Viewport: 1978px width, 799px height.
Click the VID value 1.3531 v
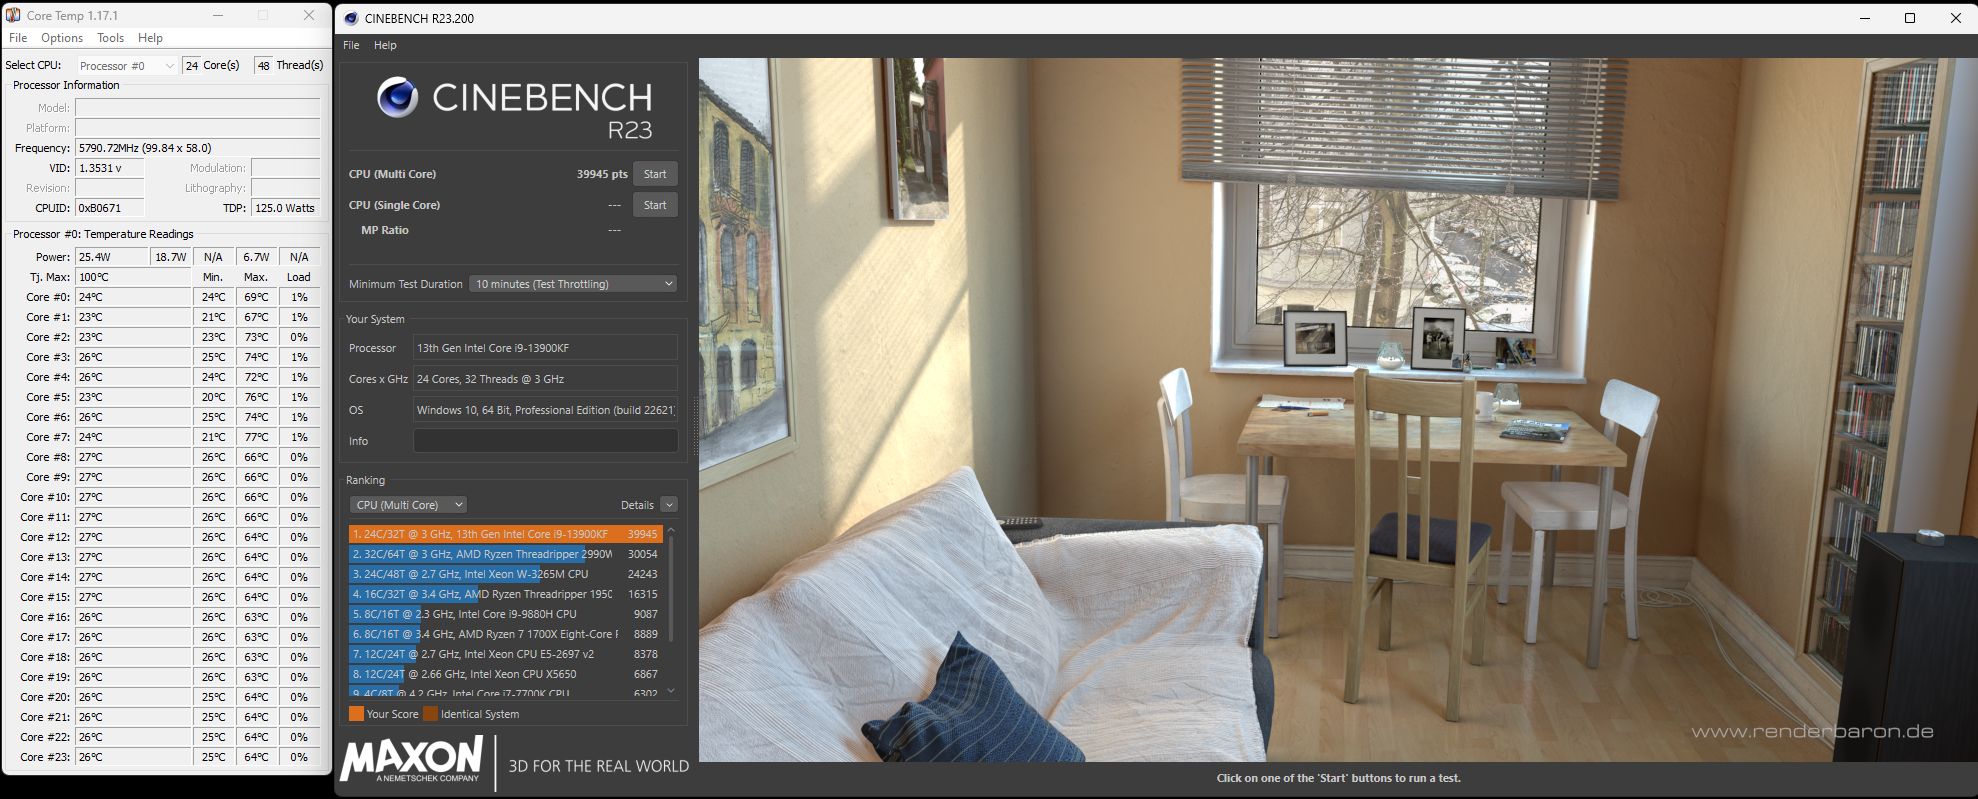coord(110,168)
